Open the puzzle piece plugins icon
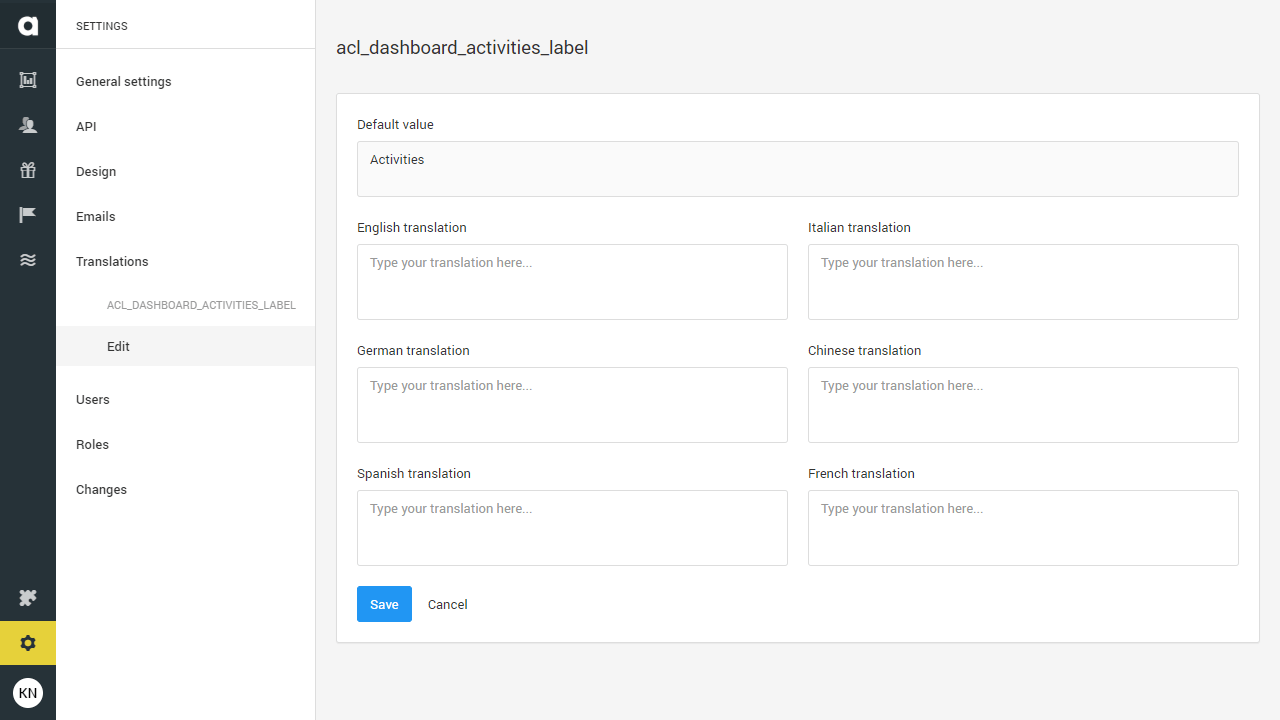Image resolution: width=1280 pixels, height=720 pixels. point(28,598)
